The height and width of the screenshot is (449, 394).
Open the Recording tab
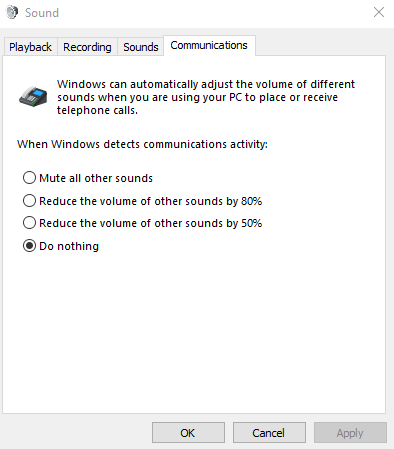tap(87, 47)
